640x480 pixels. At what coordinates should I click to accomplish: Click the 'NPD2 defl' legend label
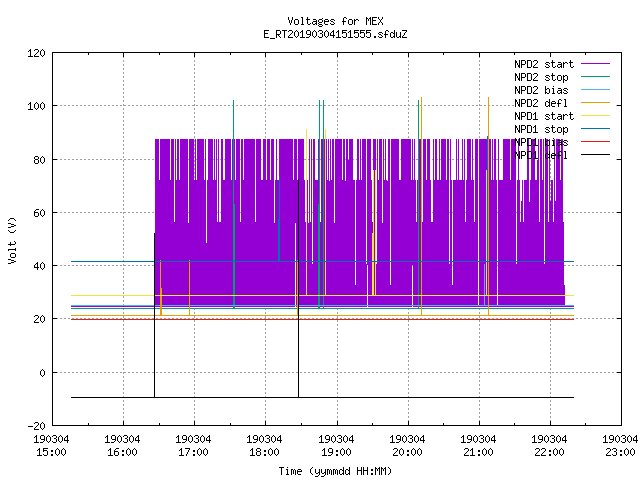click(x=541, y=103)
